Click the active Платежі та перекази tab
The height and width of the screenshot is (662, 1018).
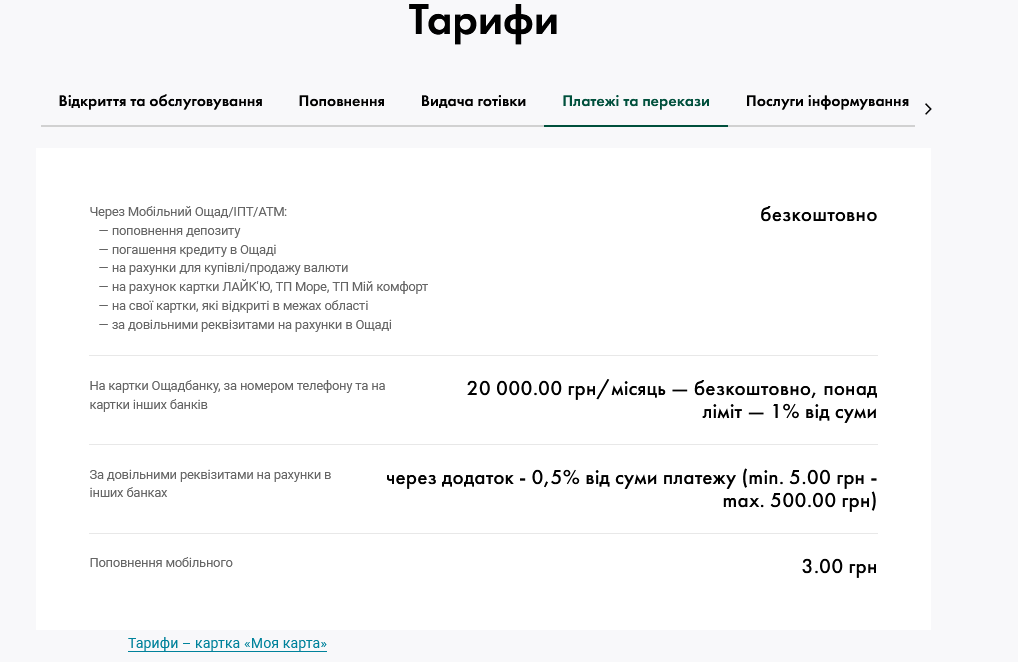point(635,101)
